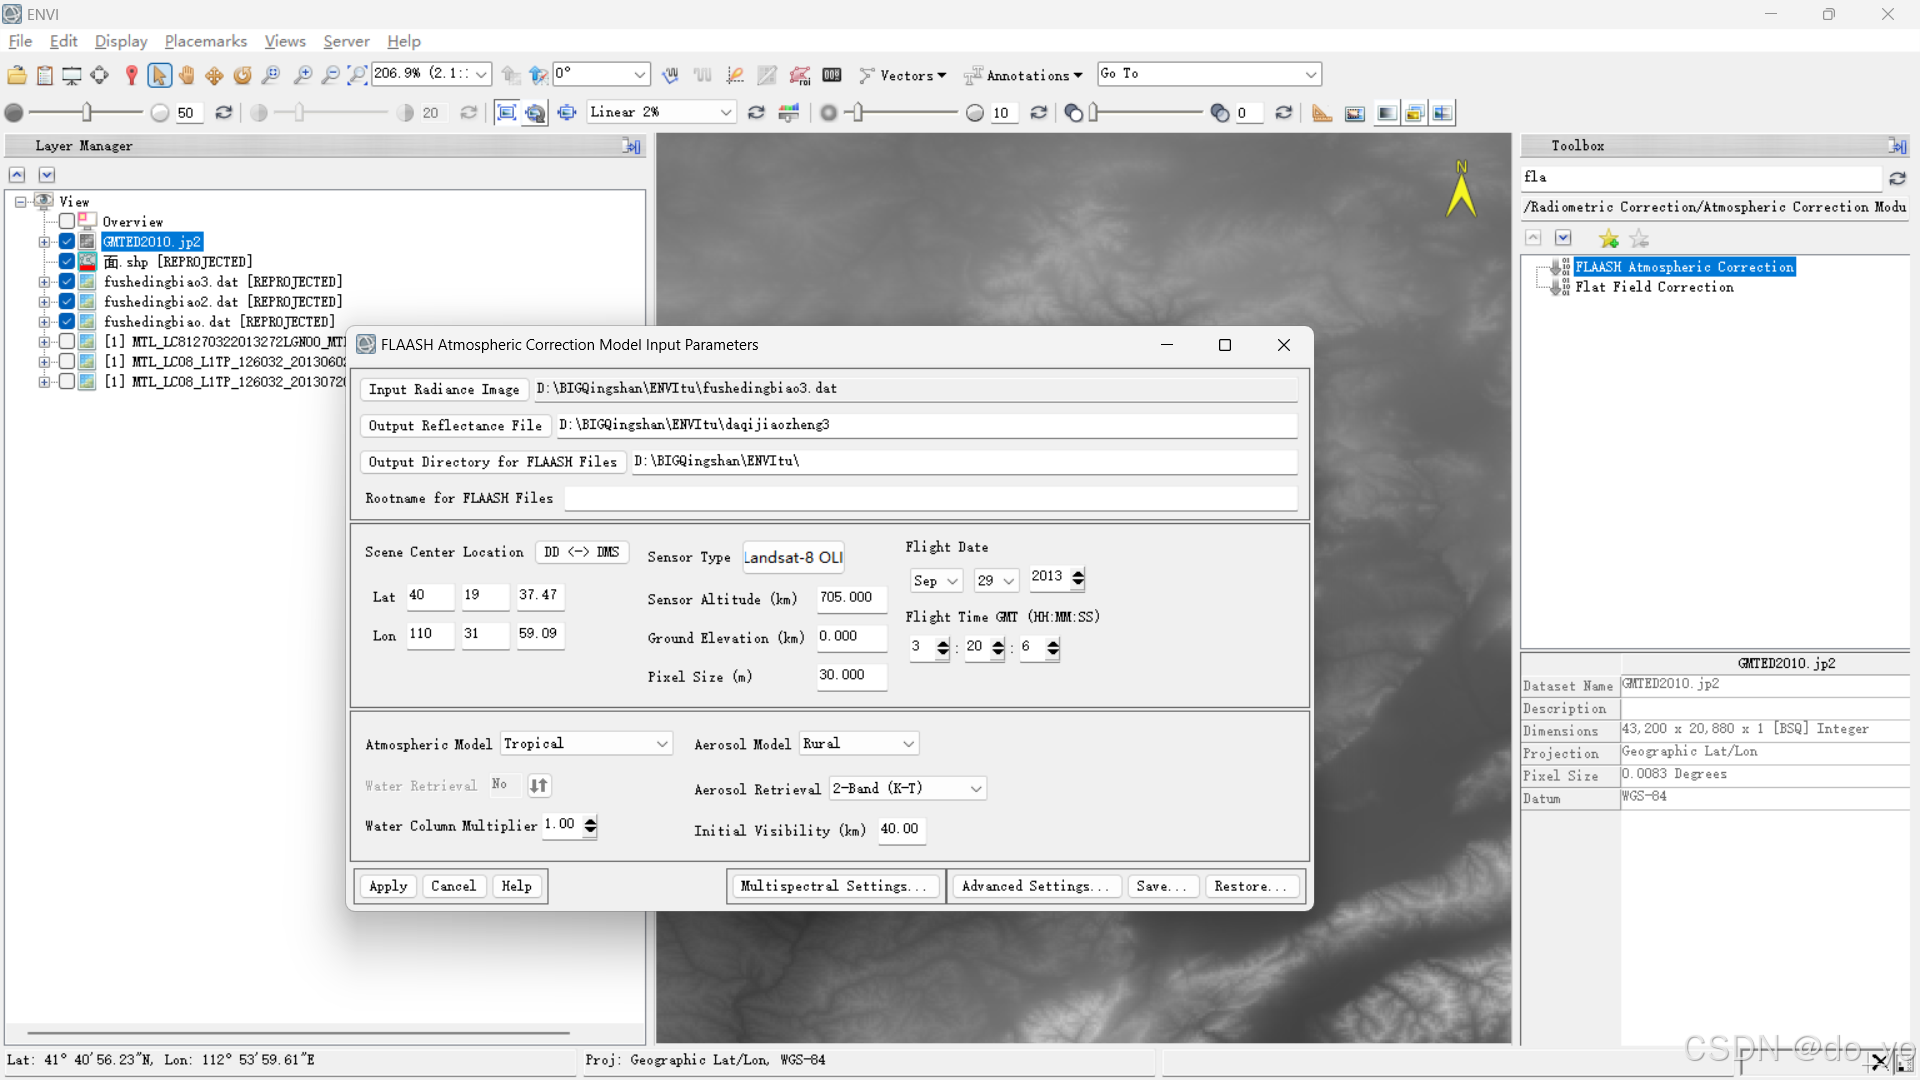Enable the Overview checkbox
This screenshot has height=1080, width=1920.
pyautogui.click(x=67, y=222)
